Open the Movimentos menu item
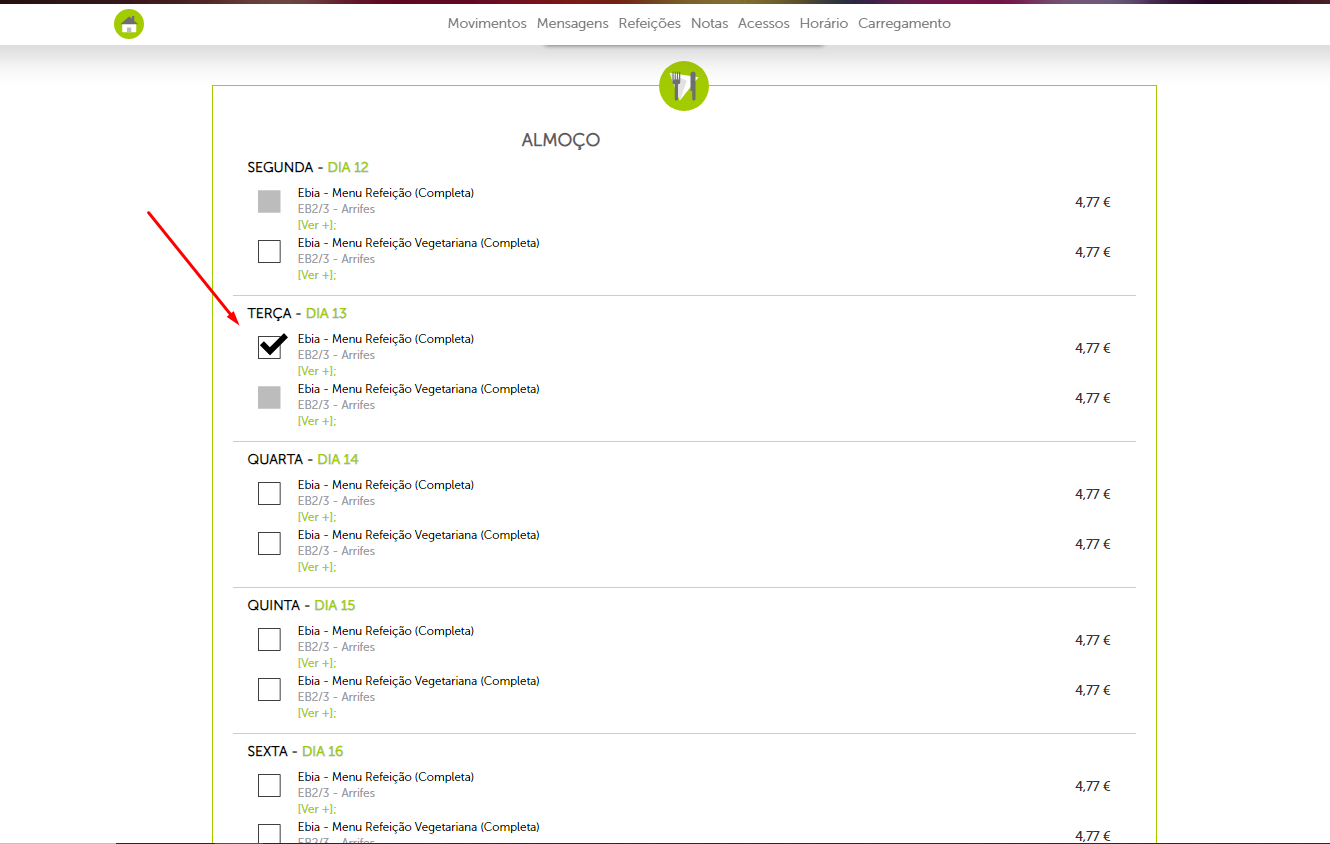Screen dimensions: 1330x844 pyautogui.click(x=487, y=23)
